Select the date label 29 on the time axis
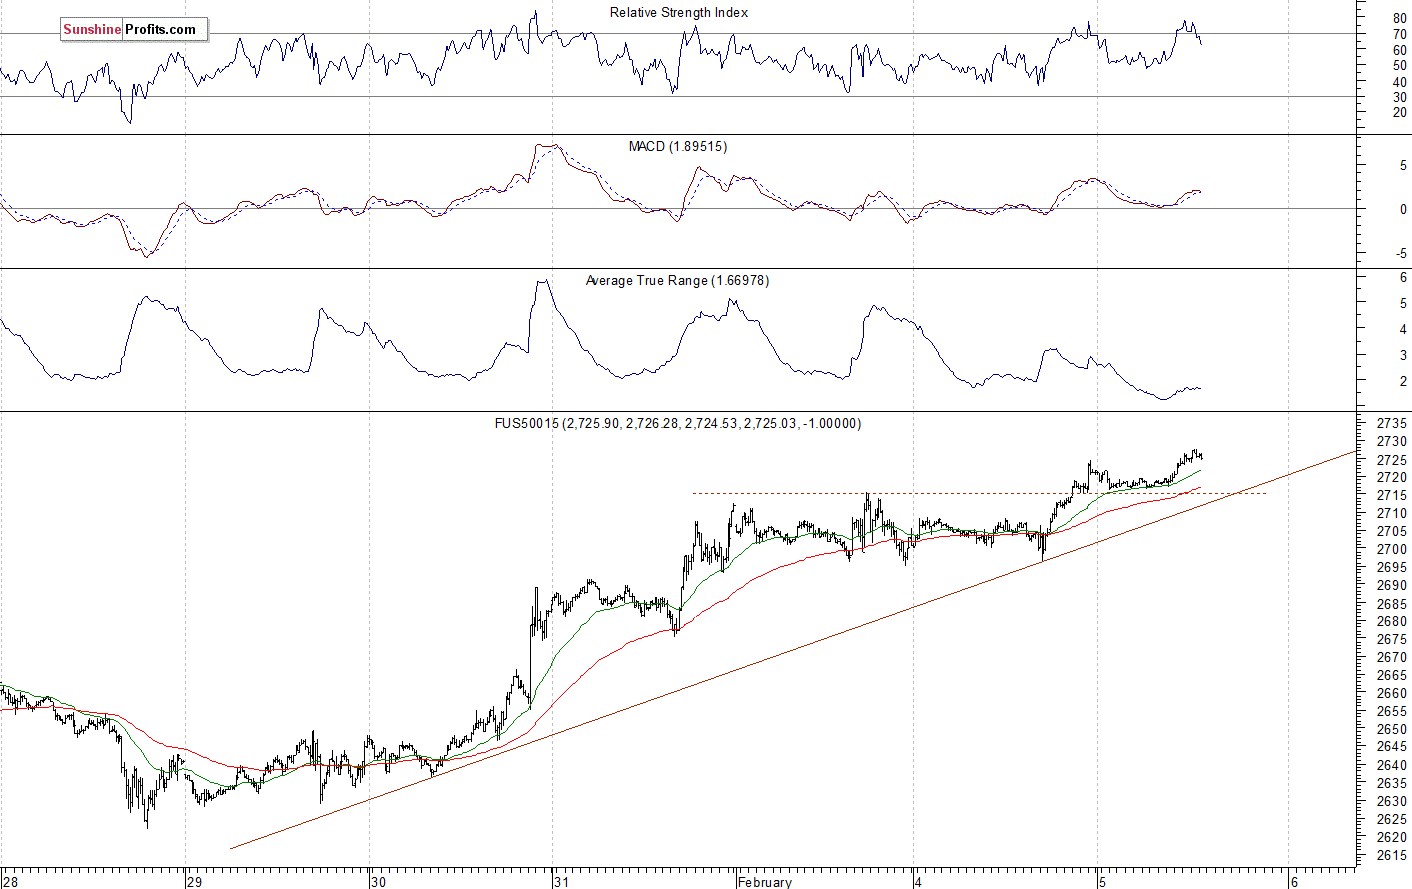Image resolution: width=1412 pixels, height=889 pixels. [195, 882]
